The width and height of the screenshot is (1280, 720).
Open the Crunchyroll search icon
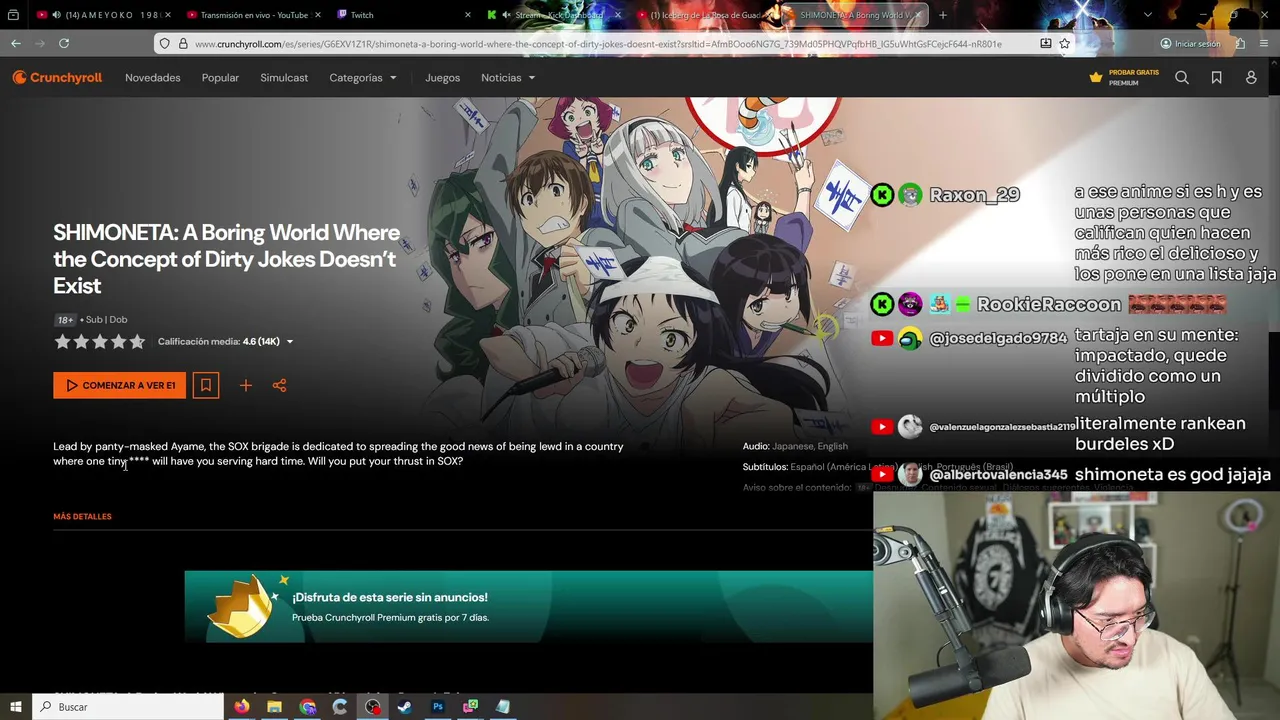[x=1182, y=78]
